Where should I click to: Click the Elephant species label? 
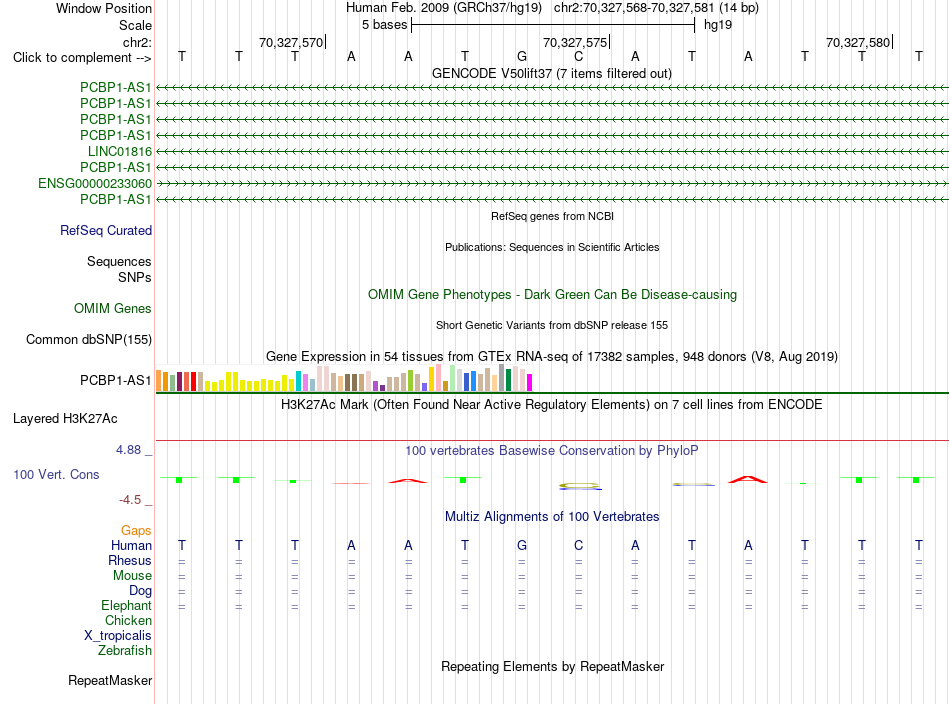pos(127,605)
